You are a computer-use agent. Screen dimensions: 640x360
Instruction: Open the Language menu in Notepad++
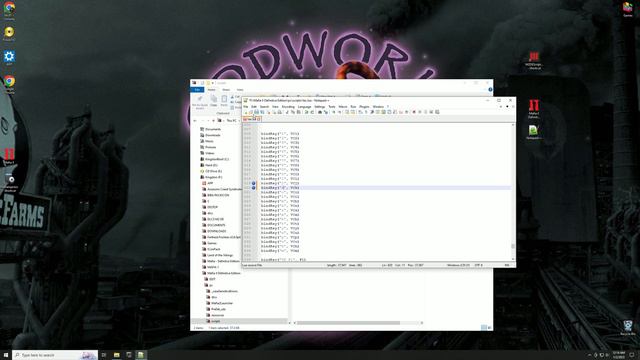[304, 107]
